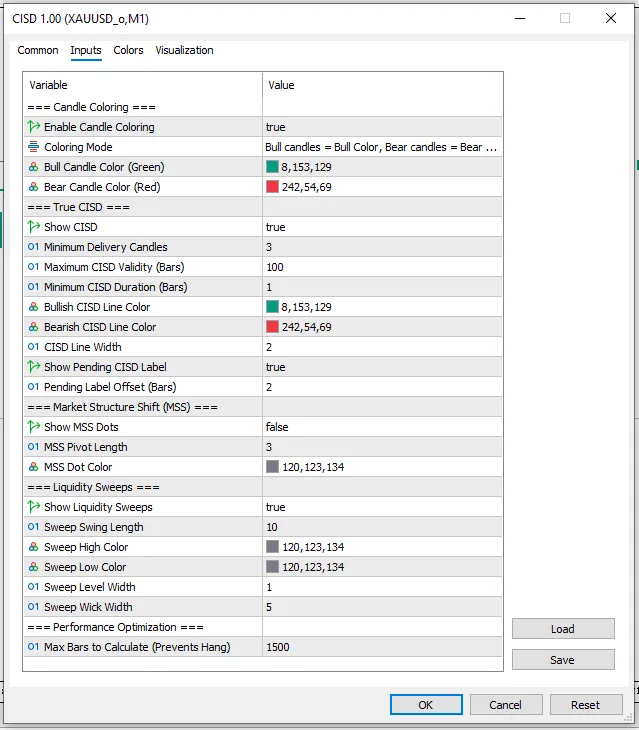Viewport: 639px width, 730px height.
Task: Click the Show MSS Dots boolean icon
Action: point(34,426)
